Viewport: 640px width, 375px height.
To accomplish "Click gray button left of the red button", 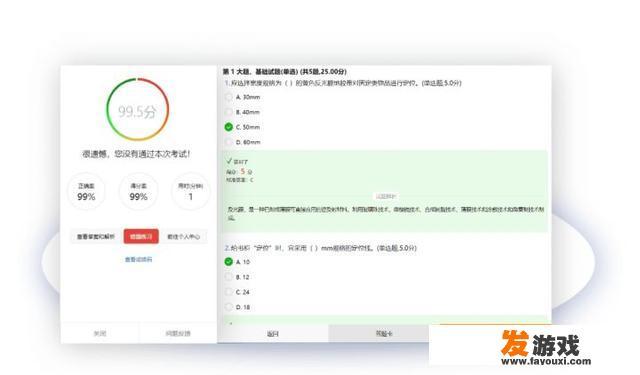I will coord(96,236).
